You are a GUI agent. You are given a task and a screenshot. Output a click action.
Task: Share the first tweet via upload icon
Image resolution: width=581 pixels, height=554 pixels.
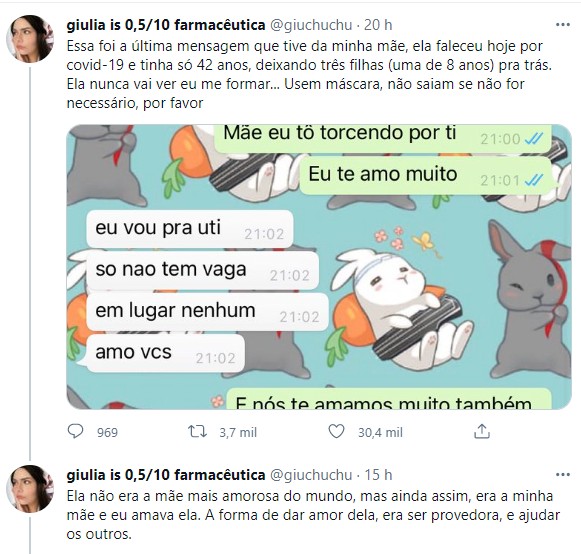tap(482, 432)
